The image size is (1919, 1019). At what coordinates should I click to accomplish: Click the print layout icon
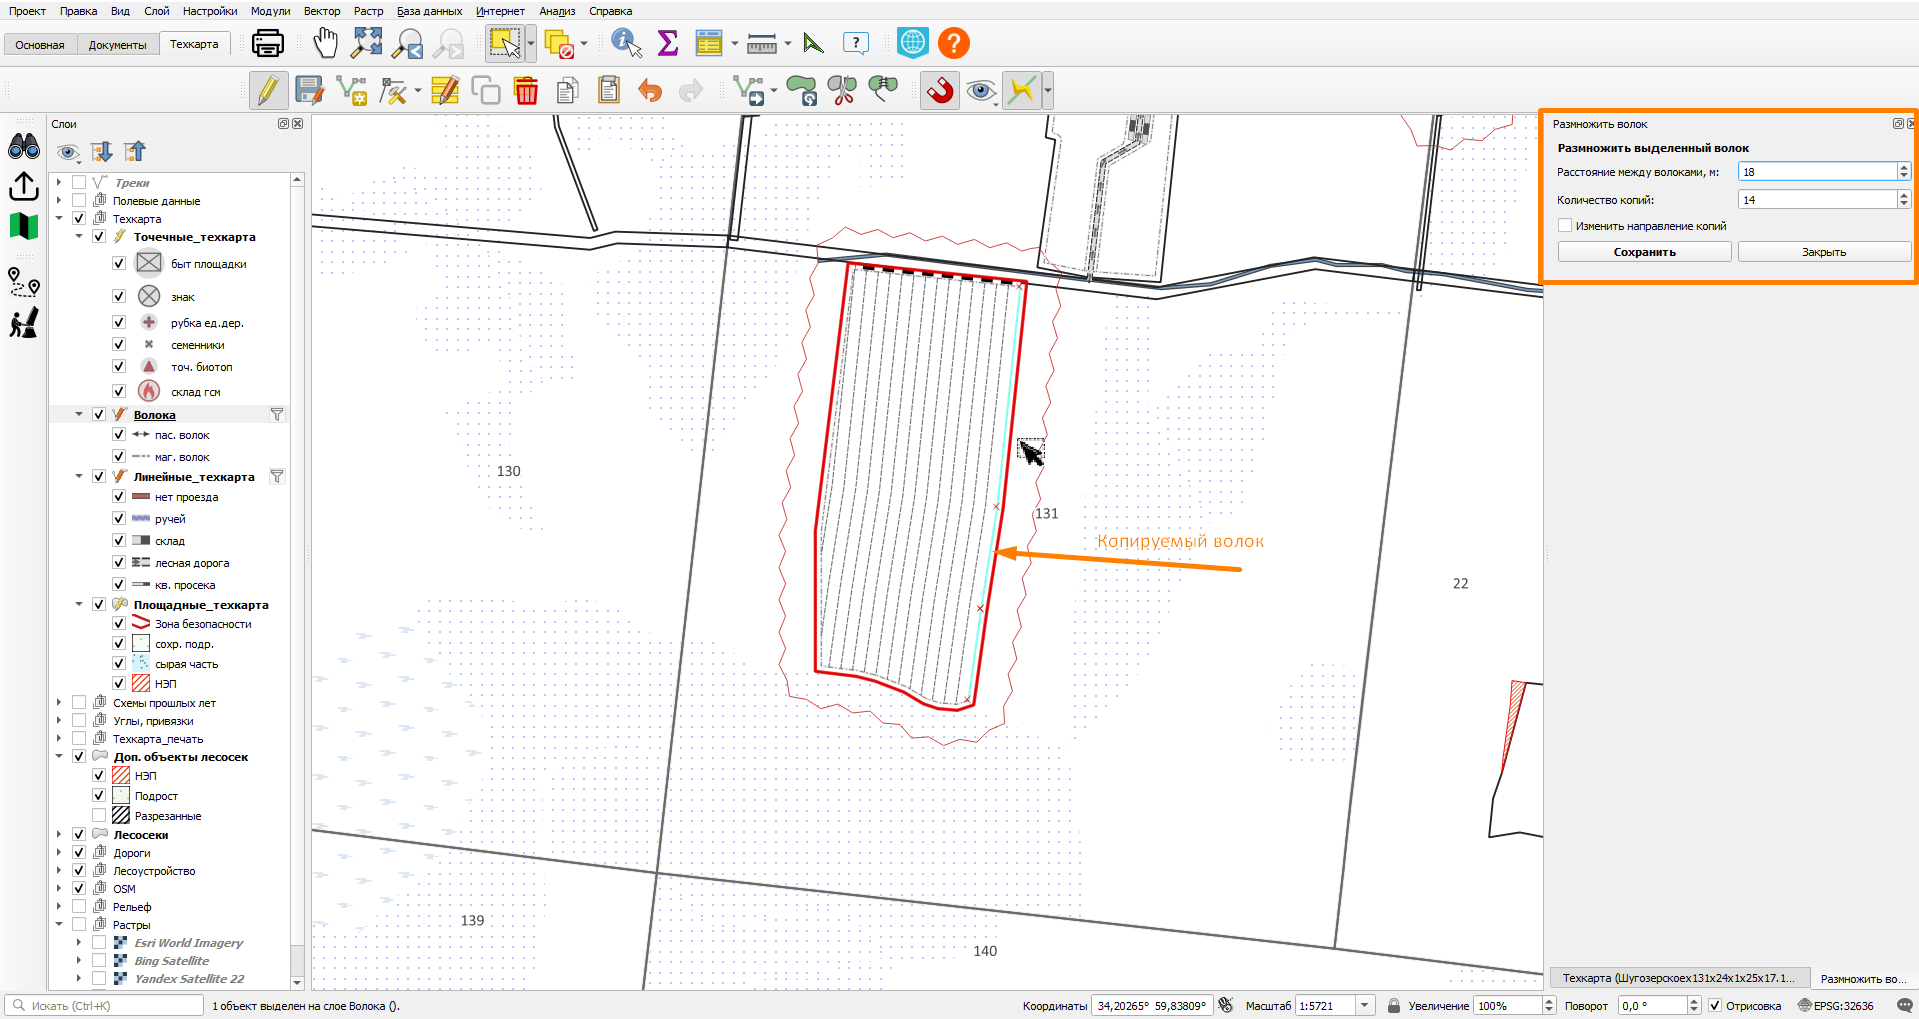[x=267, y=43]
